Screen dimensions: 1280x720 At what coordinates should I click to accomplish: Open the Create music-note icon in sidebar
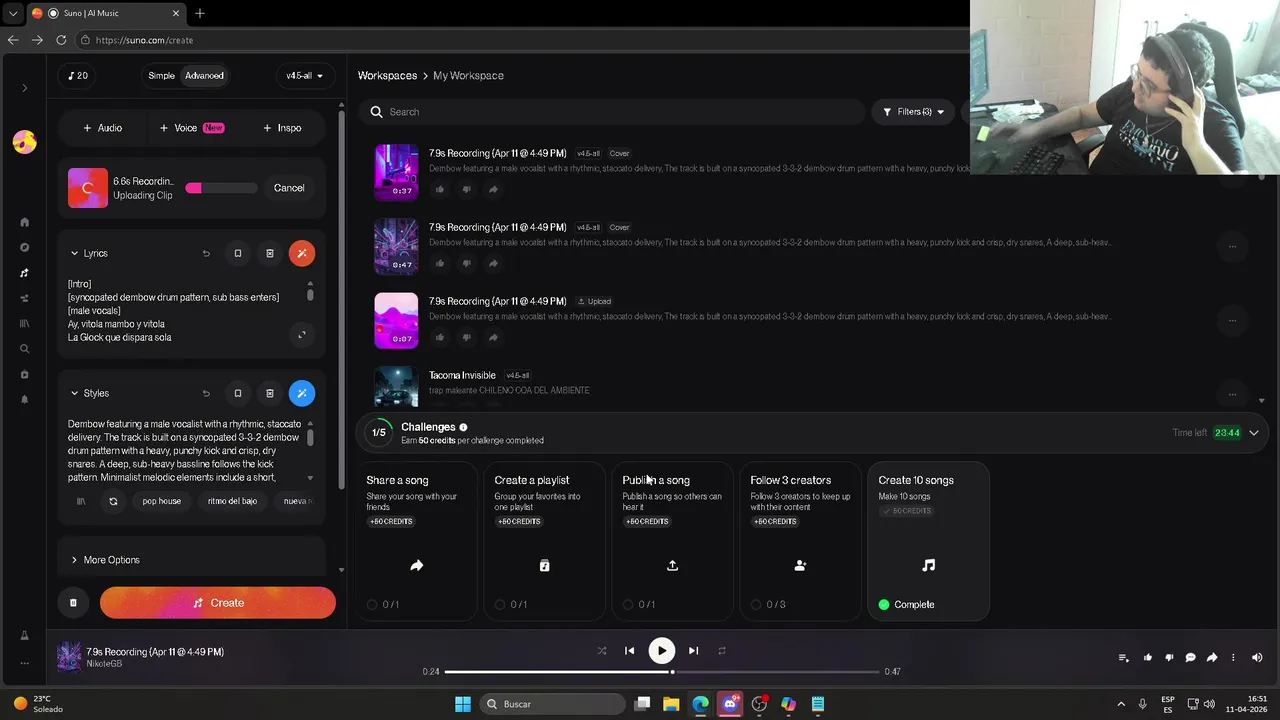click(25, 273)
